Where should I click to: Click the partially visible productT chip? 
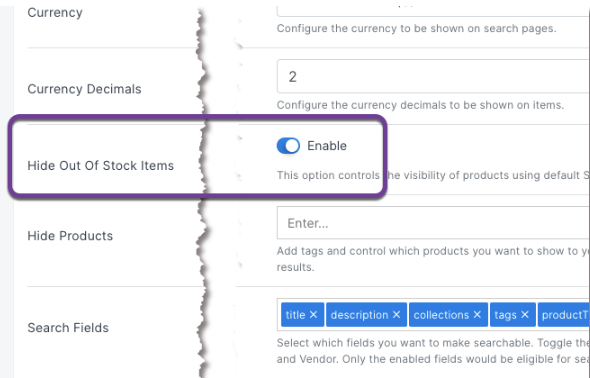pos(564,314)
